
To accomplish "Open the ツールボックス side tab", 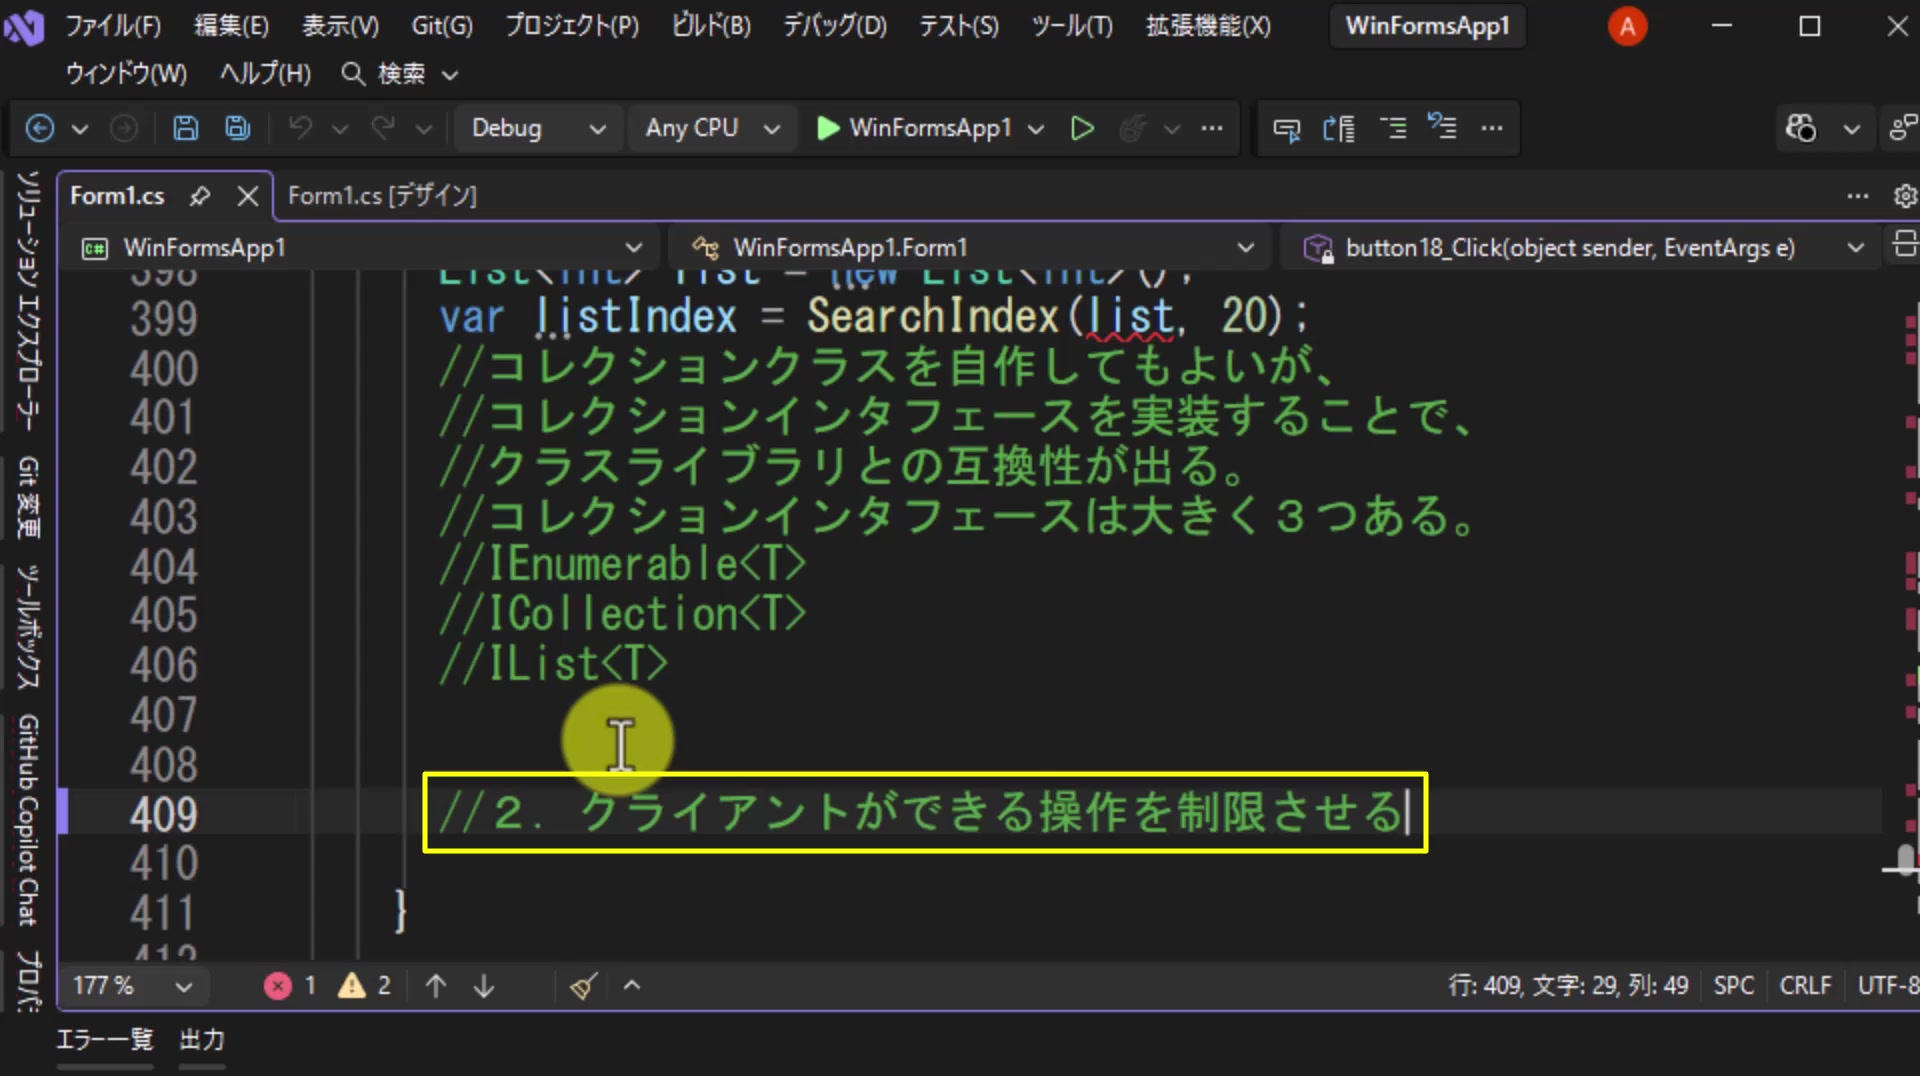I will pos(27,627).
